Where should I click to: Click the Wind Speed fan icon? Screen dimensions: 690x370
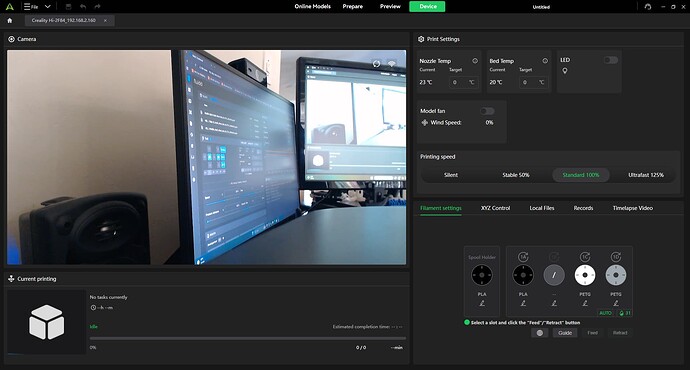point(424,123)
